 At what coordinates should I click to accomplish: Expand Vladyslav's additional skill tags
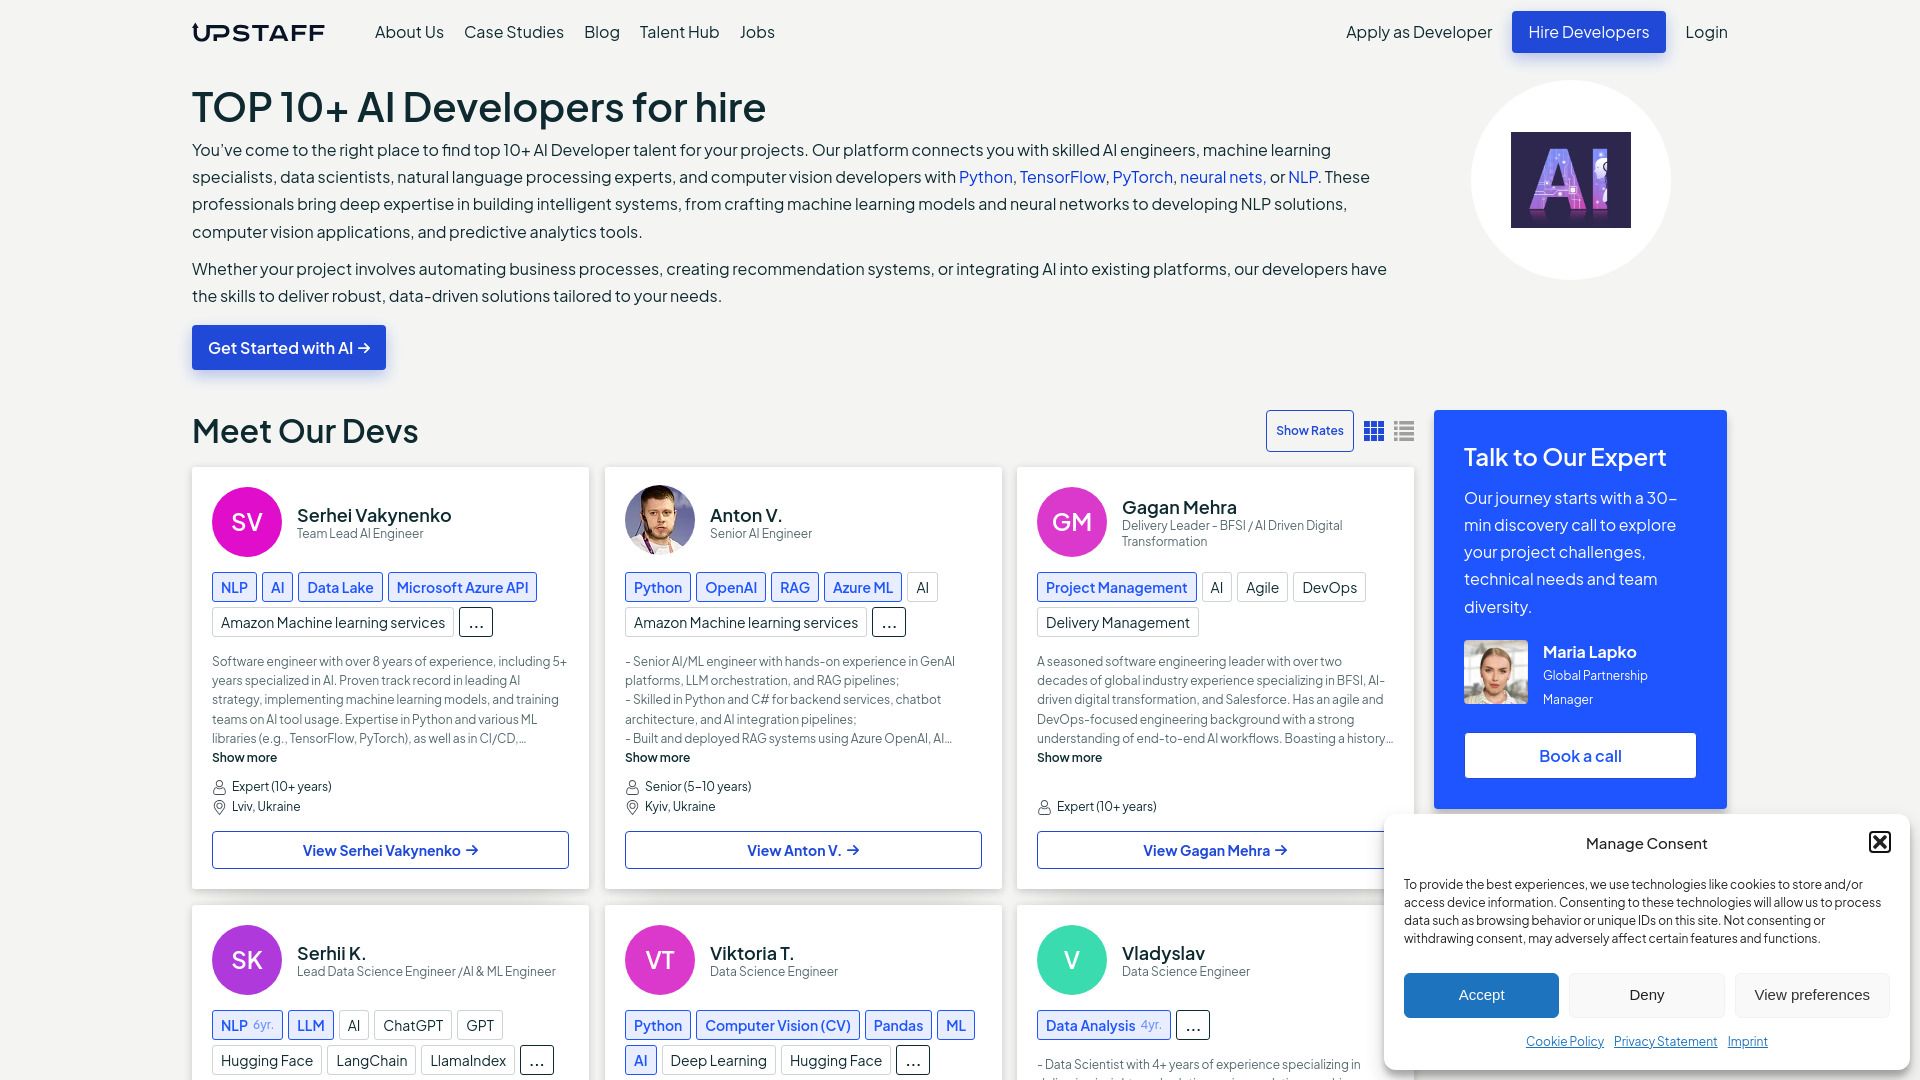pyautogui.click(x=1192, y=1025)
